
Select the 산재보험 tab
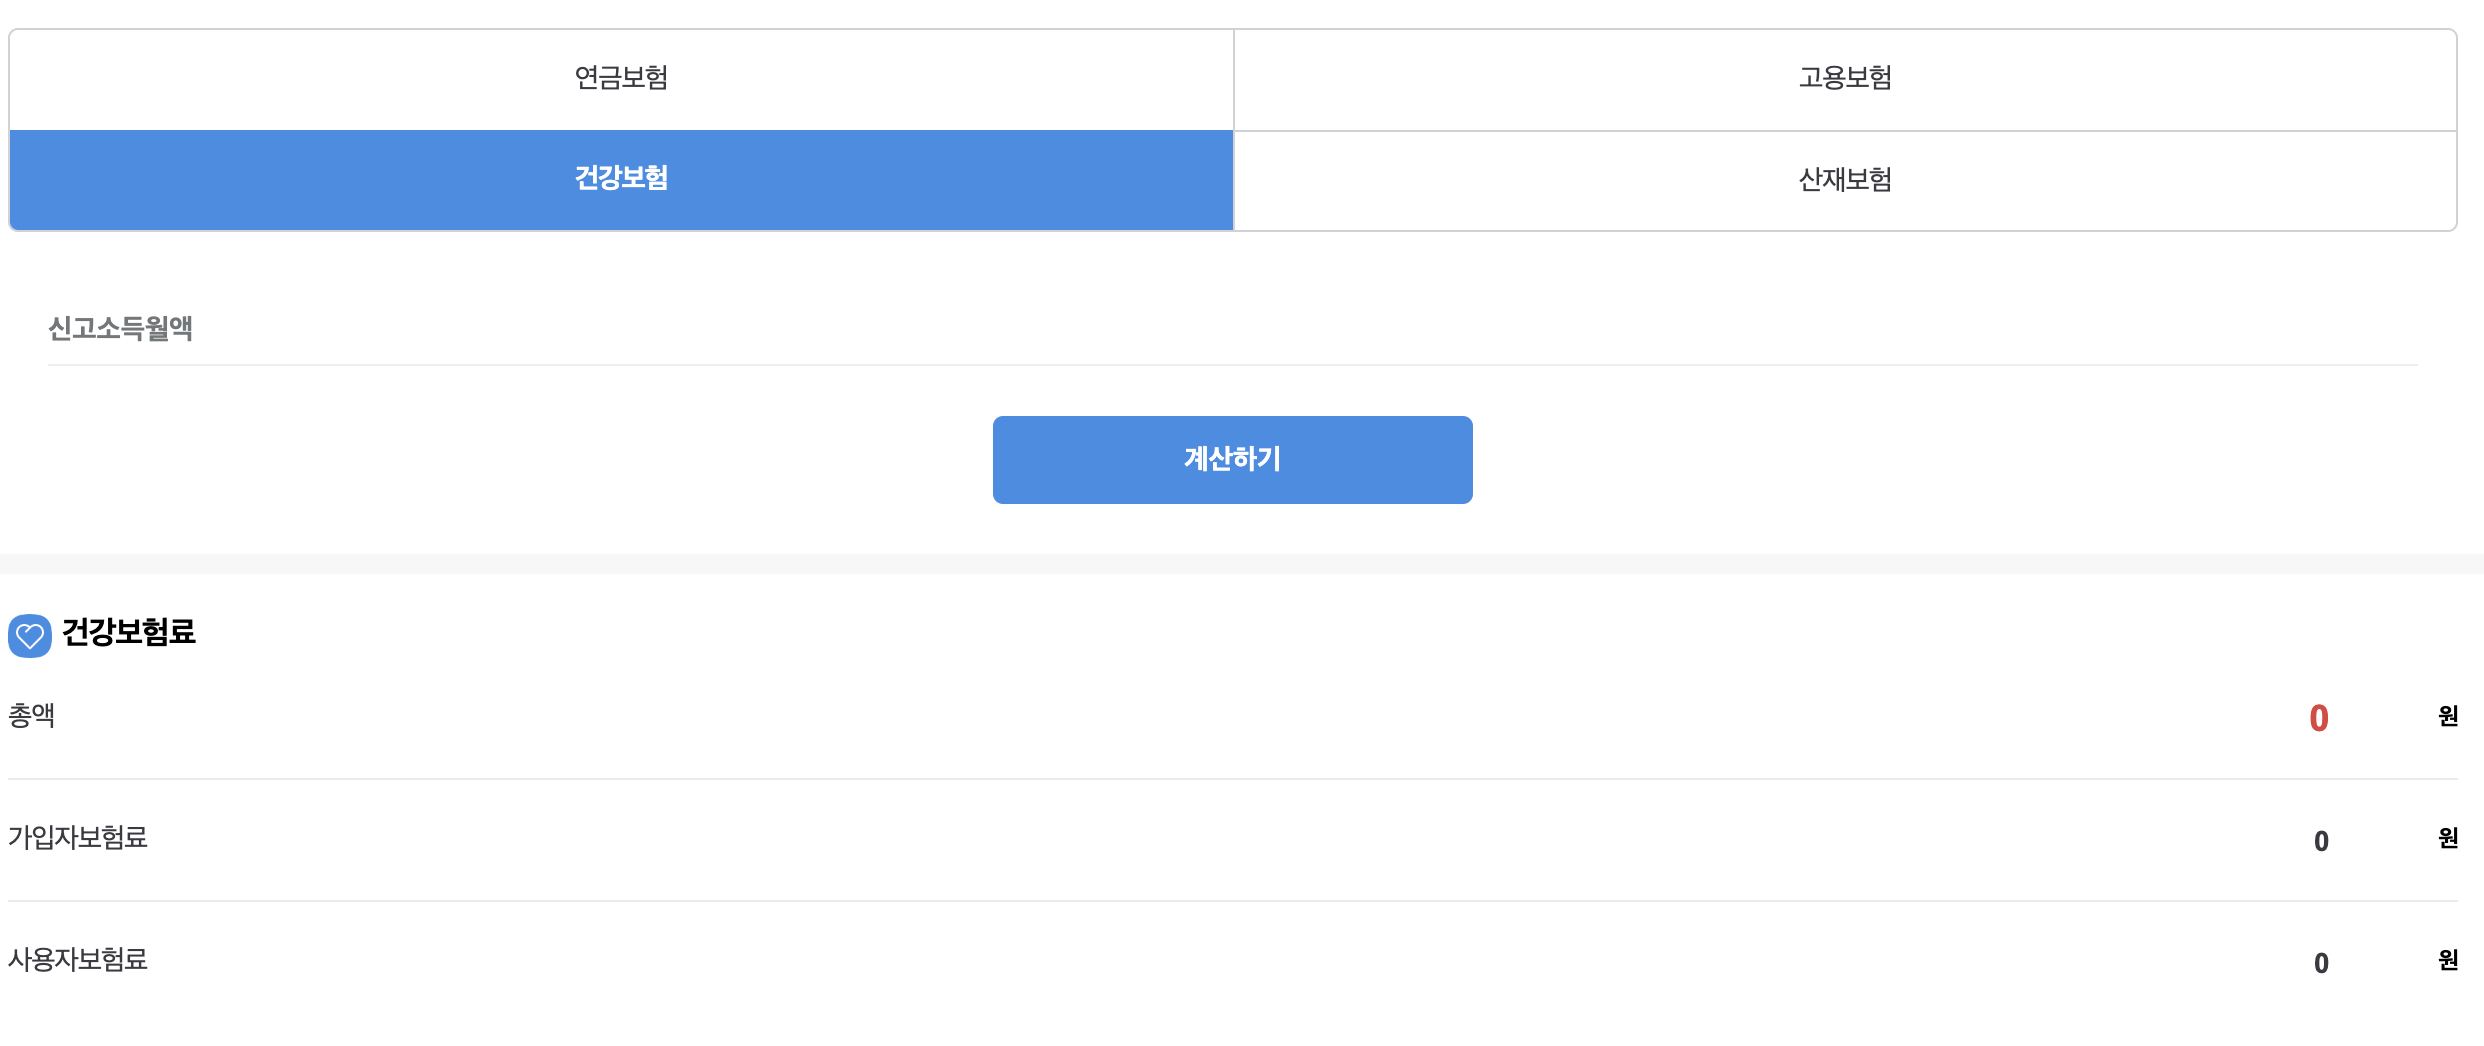click(x=1845, y=180)
